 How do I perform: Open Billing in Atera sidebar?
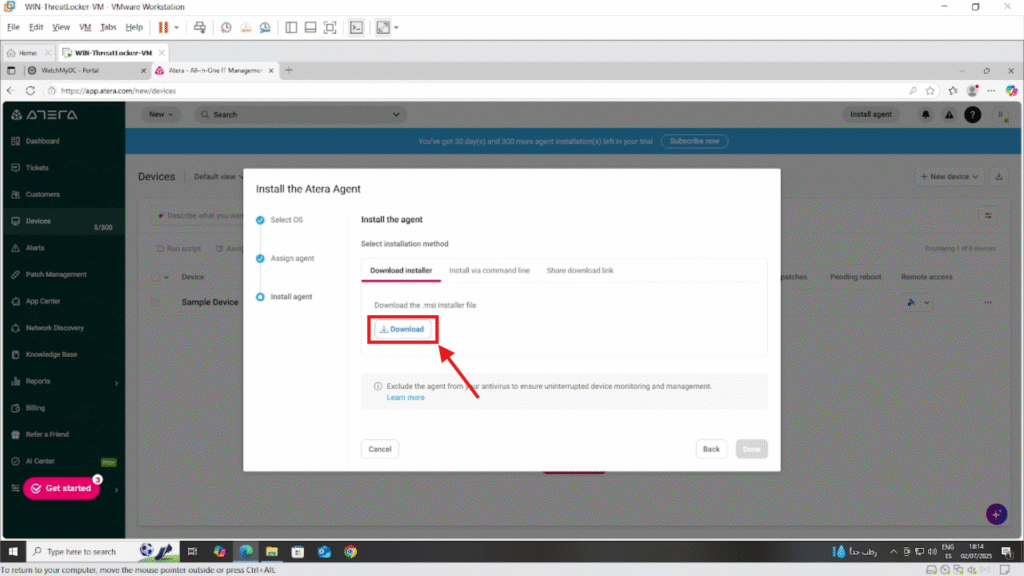[35, 408]
